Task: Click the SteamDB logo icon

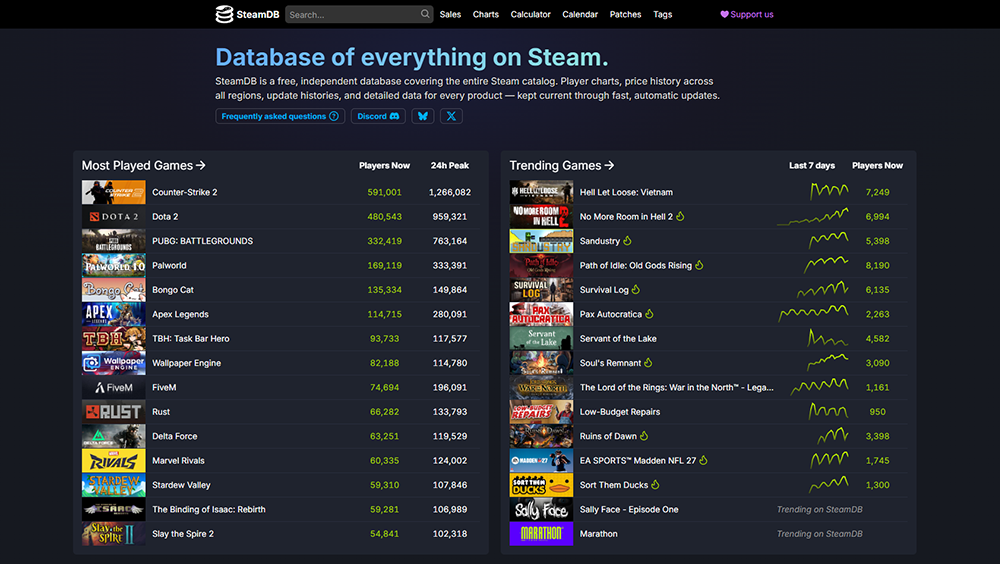Action: (x=224, y=14)
